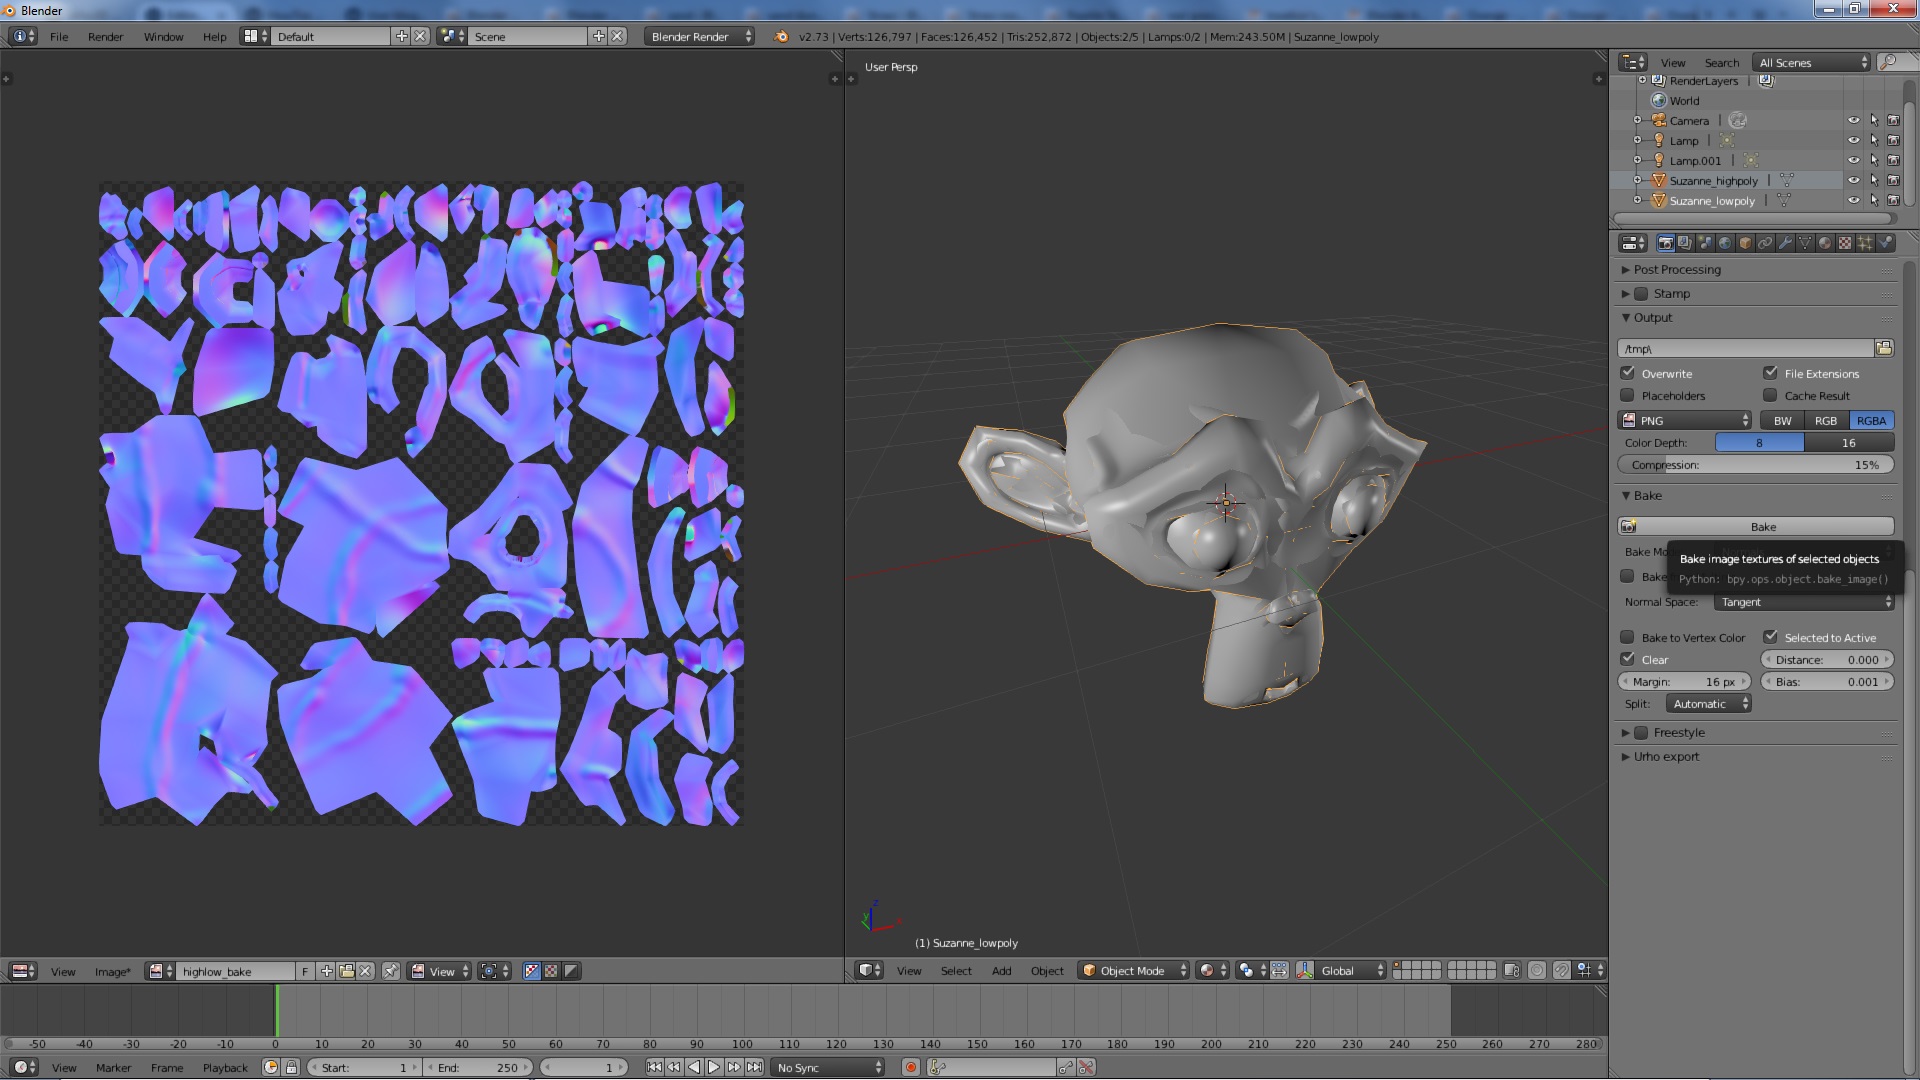The width and height of the screenshot is (1920, 1080).
Task: Open the Help menu
Action: pyautogui.click(x=214, y=37)
